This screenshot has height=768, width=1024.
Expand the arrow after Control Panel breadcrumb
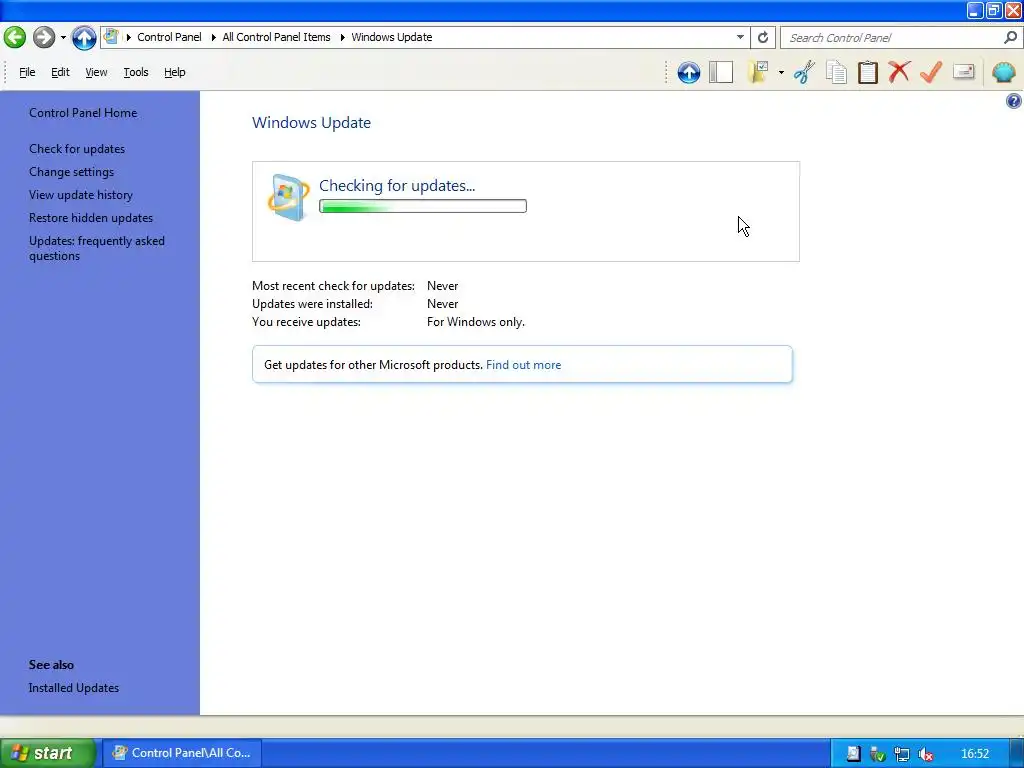click(x=214, y=37)
